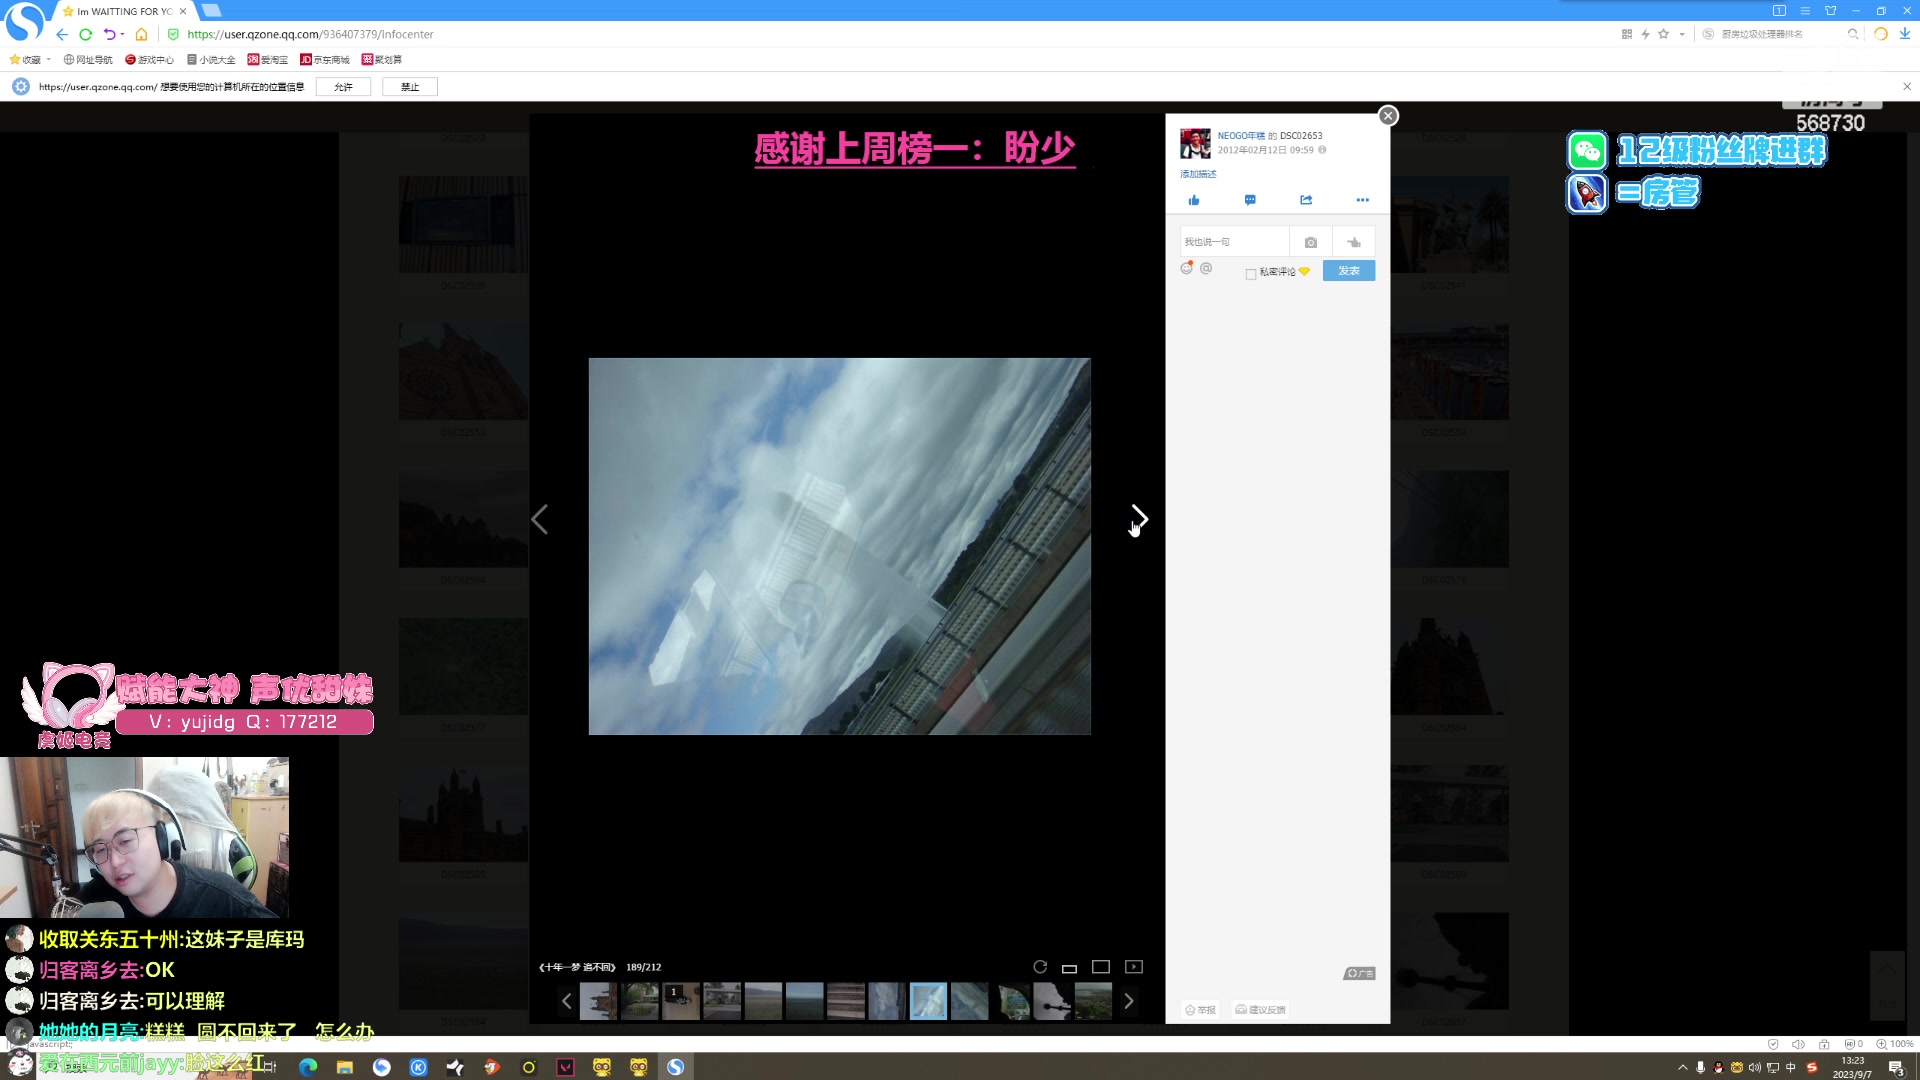Deny location access with 禁止
Image resolution: width=1920 pixels, height=1080 pixels.
pos(410,87)
